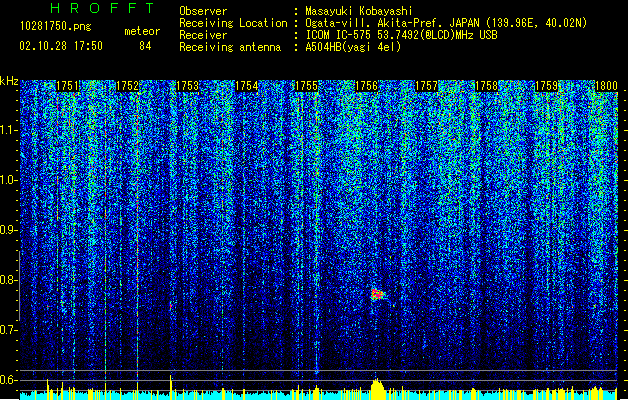Click the Receiving antenna label

[230, 47]
